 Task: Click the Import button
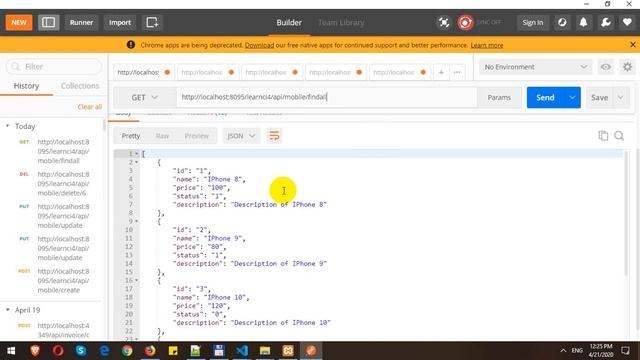(120, 22)
